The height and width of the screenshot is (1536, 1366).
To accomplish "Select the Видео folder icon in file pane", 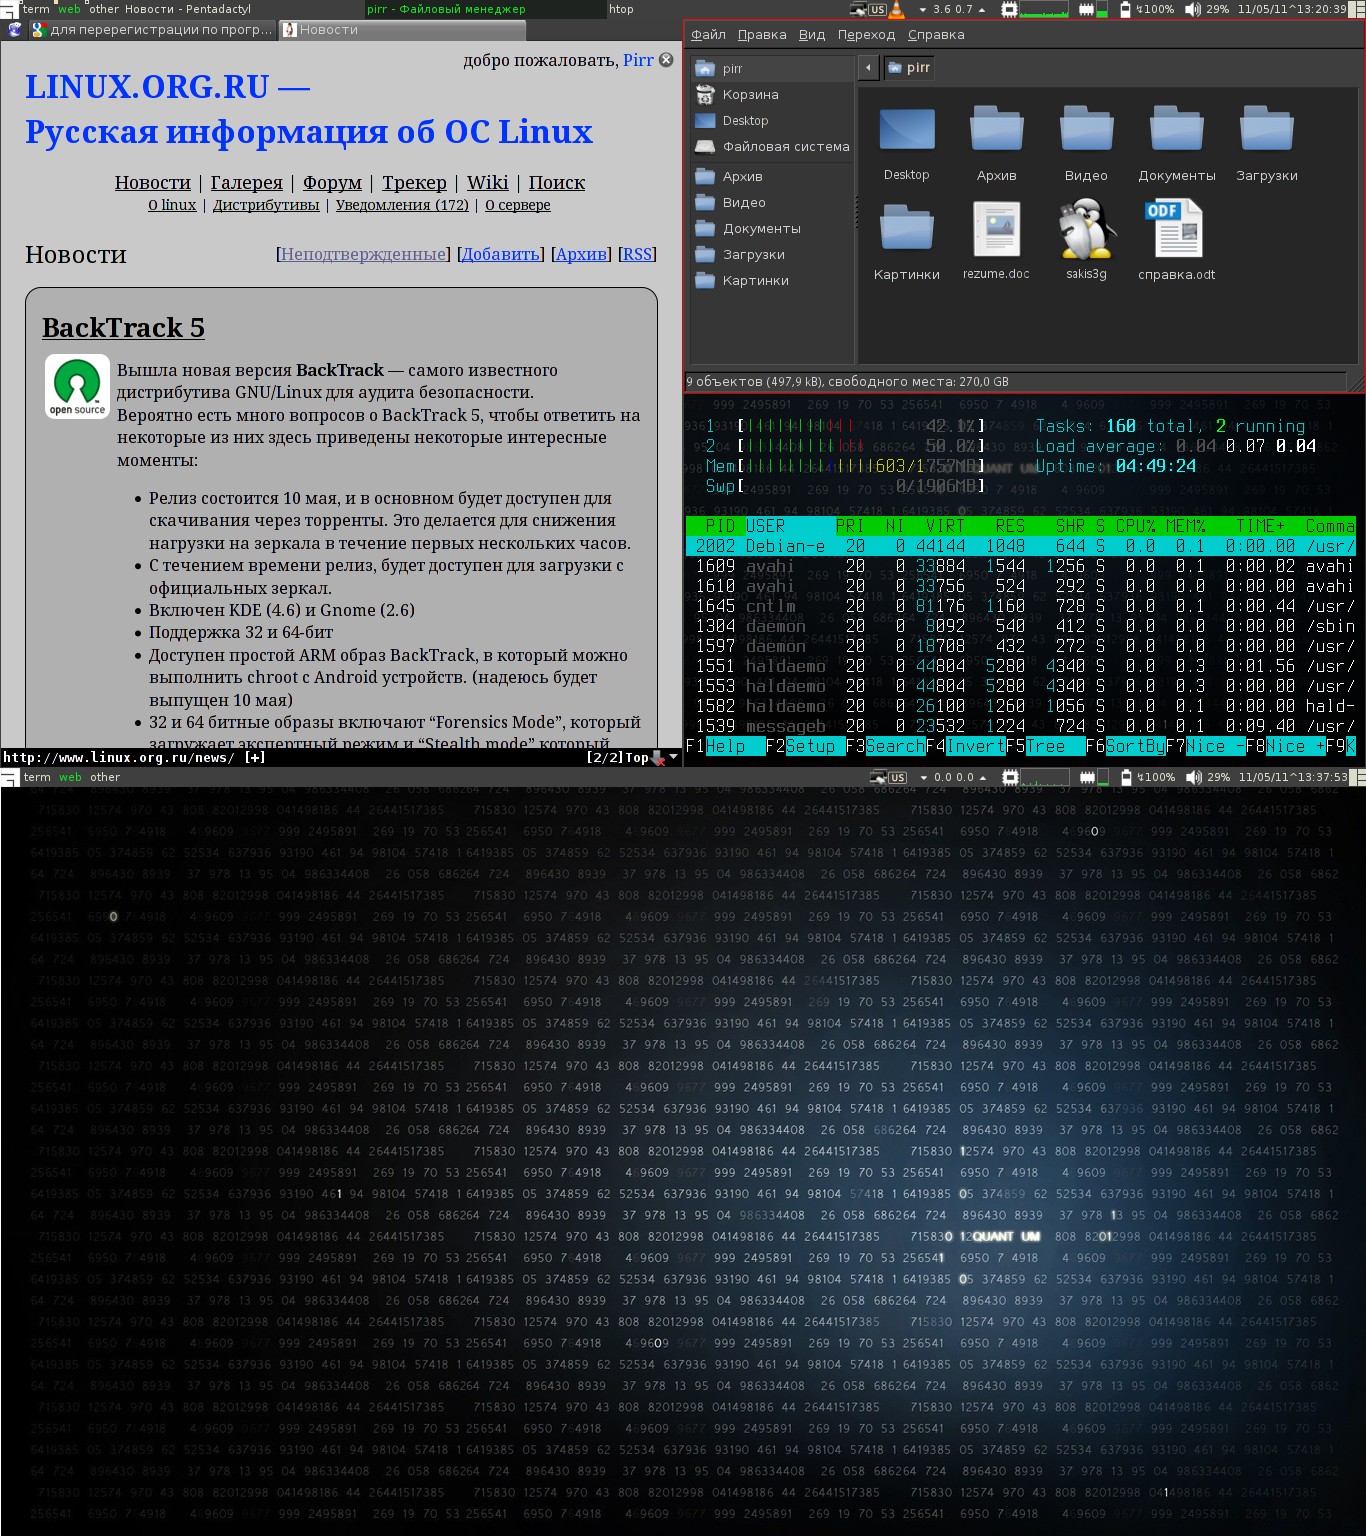I will coord(1087,130).
